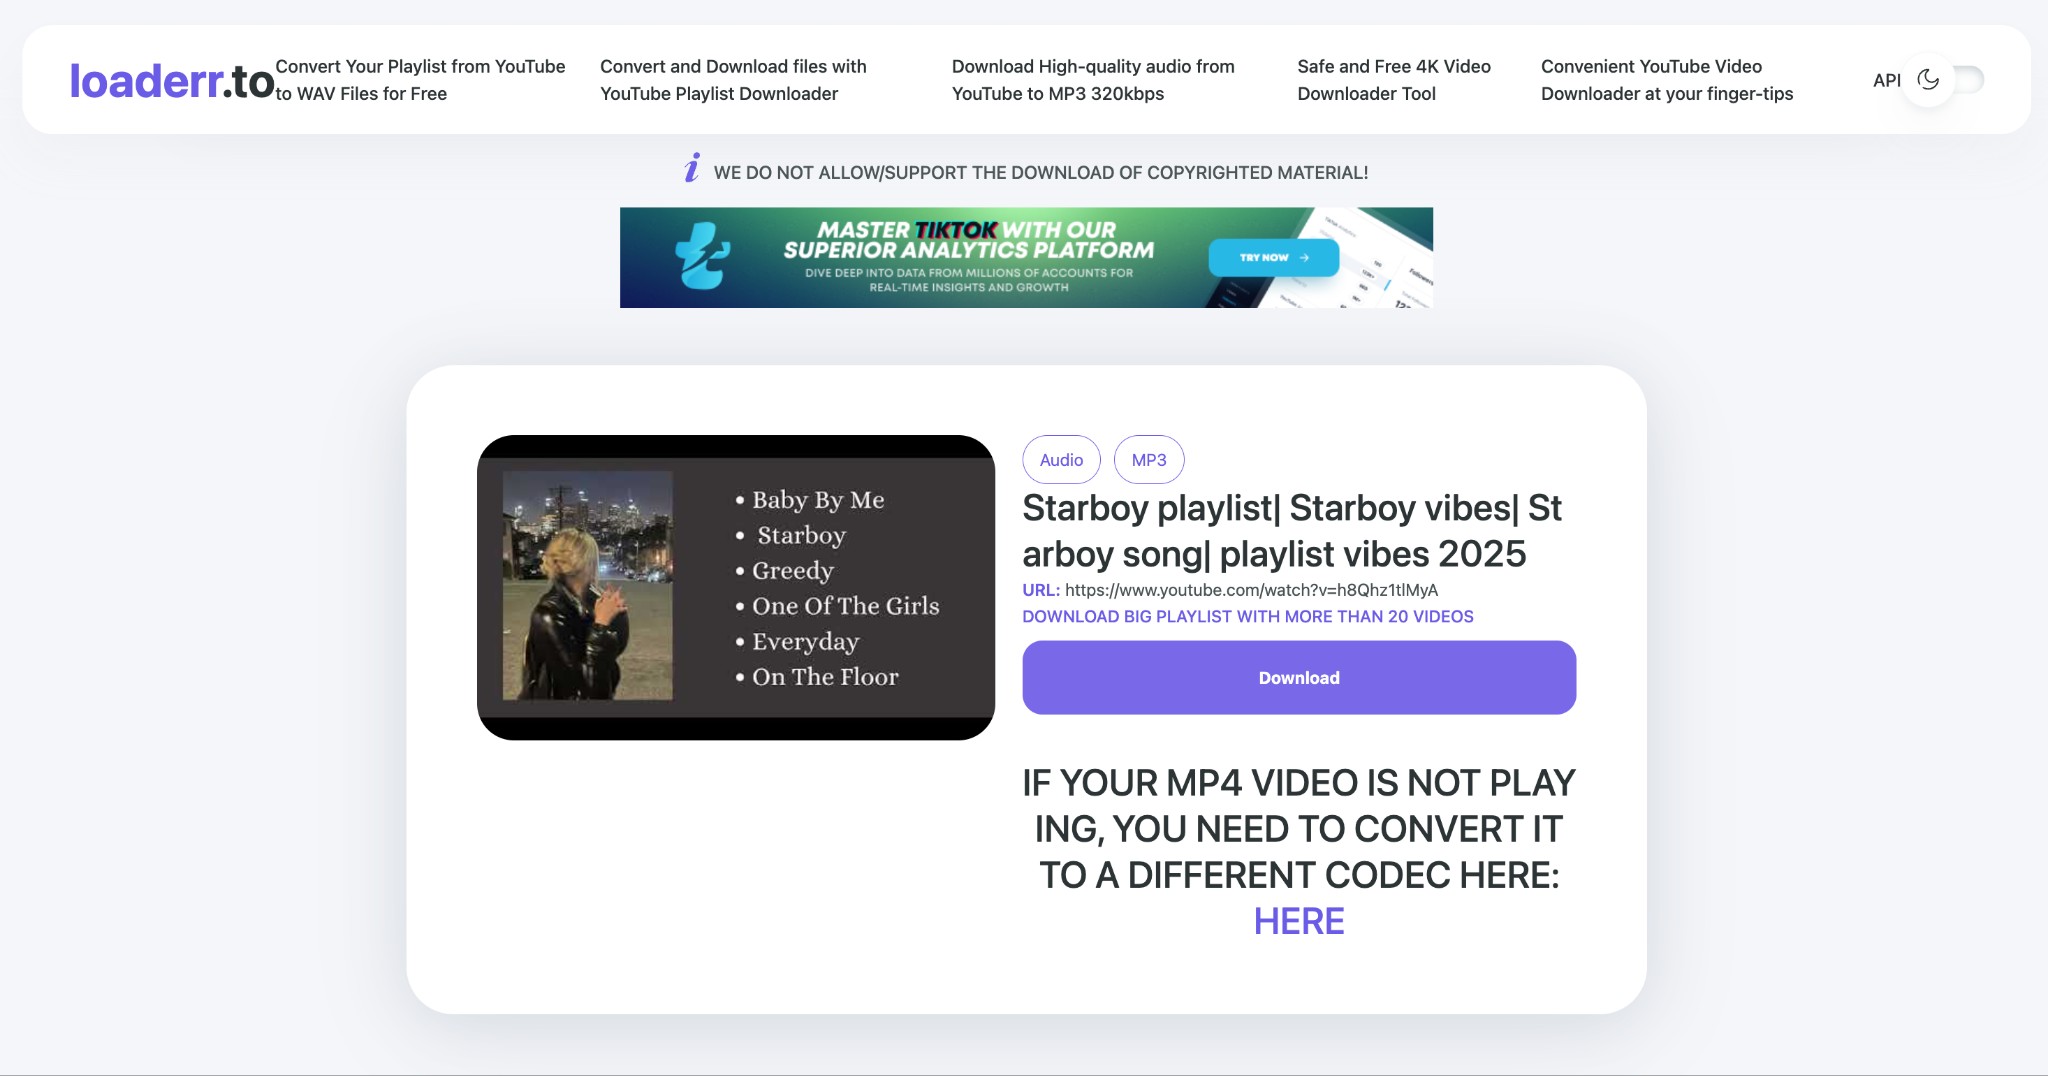Click the 'URL:' label
Image resolution: width=2048 pixels, height=1076 pixels.
[1041, 590]
